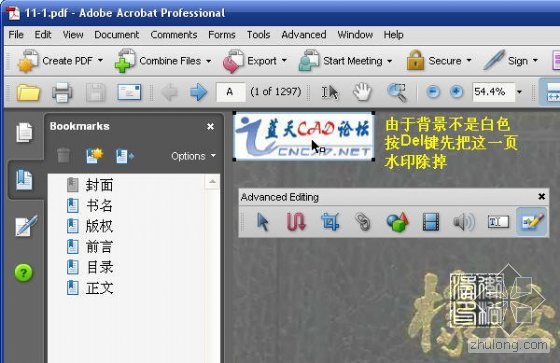Select the Sound tool speaker icon
Screen dimensions: 560x363
pyautogui.click(x=464, y=222)
